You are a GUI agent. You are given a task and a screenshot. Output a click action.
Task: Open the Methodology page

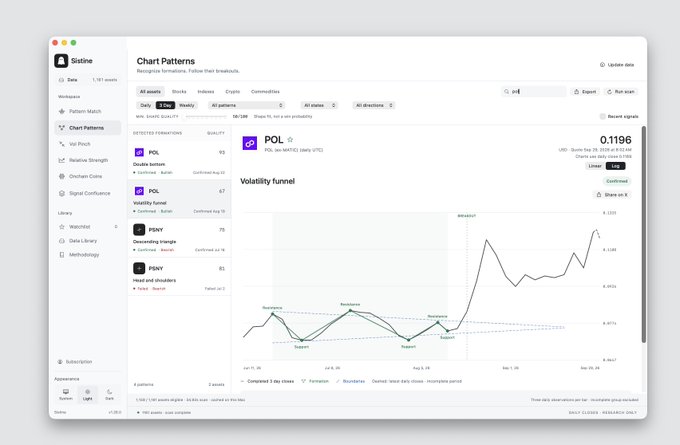click(x=88, y=255)
